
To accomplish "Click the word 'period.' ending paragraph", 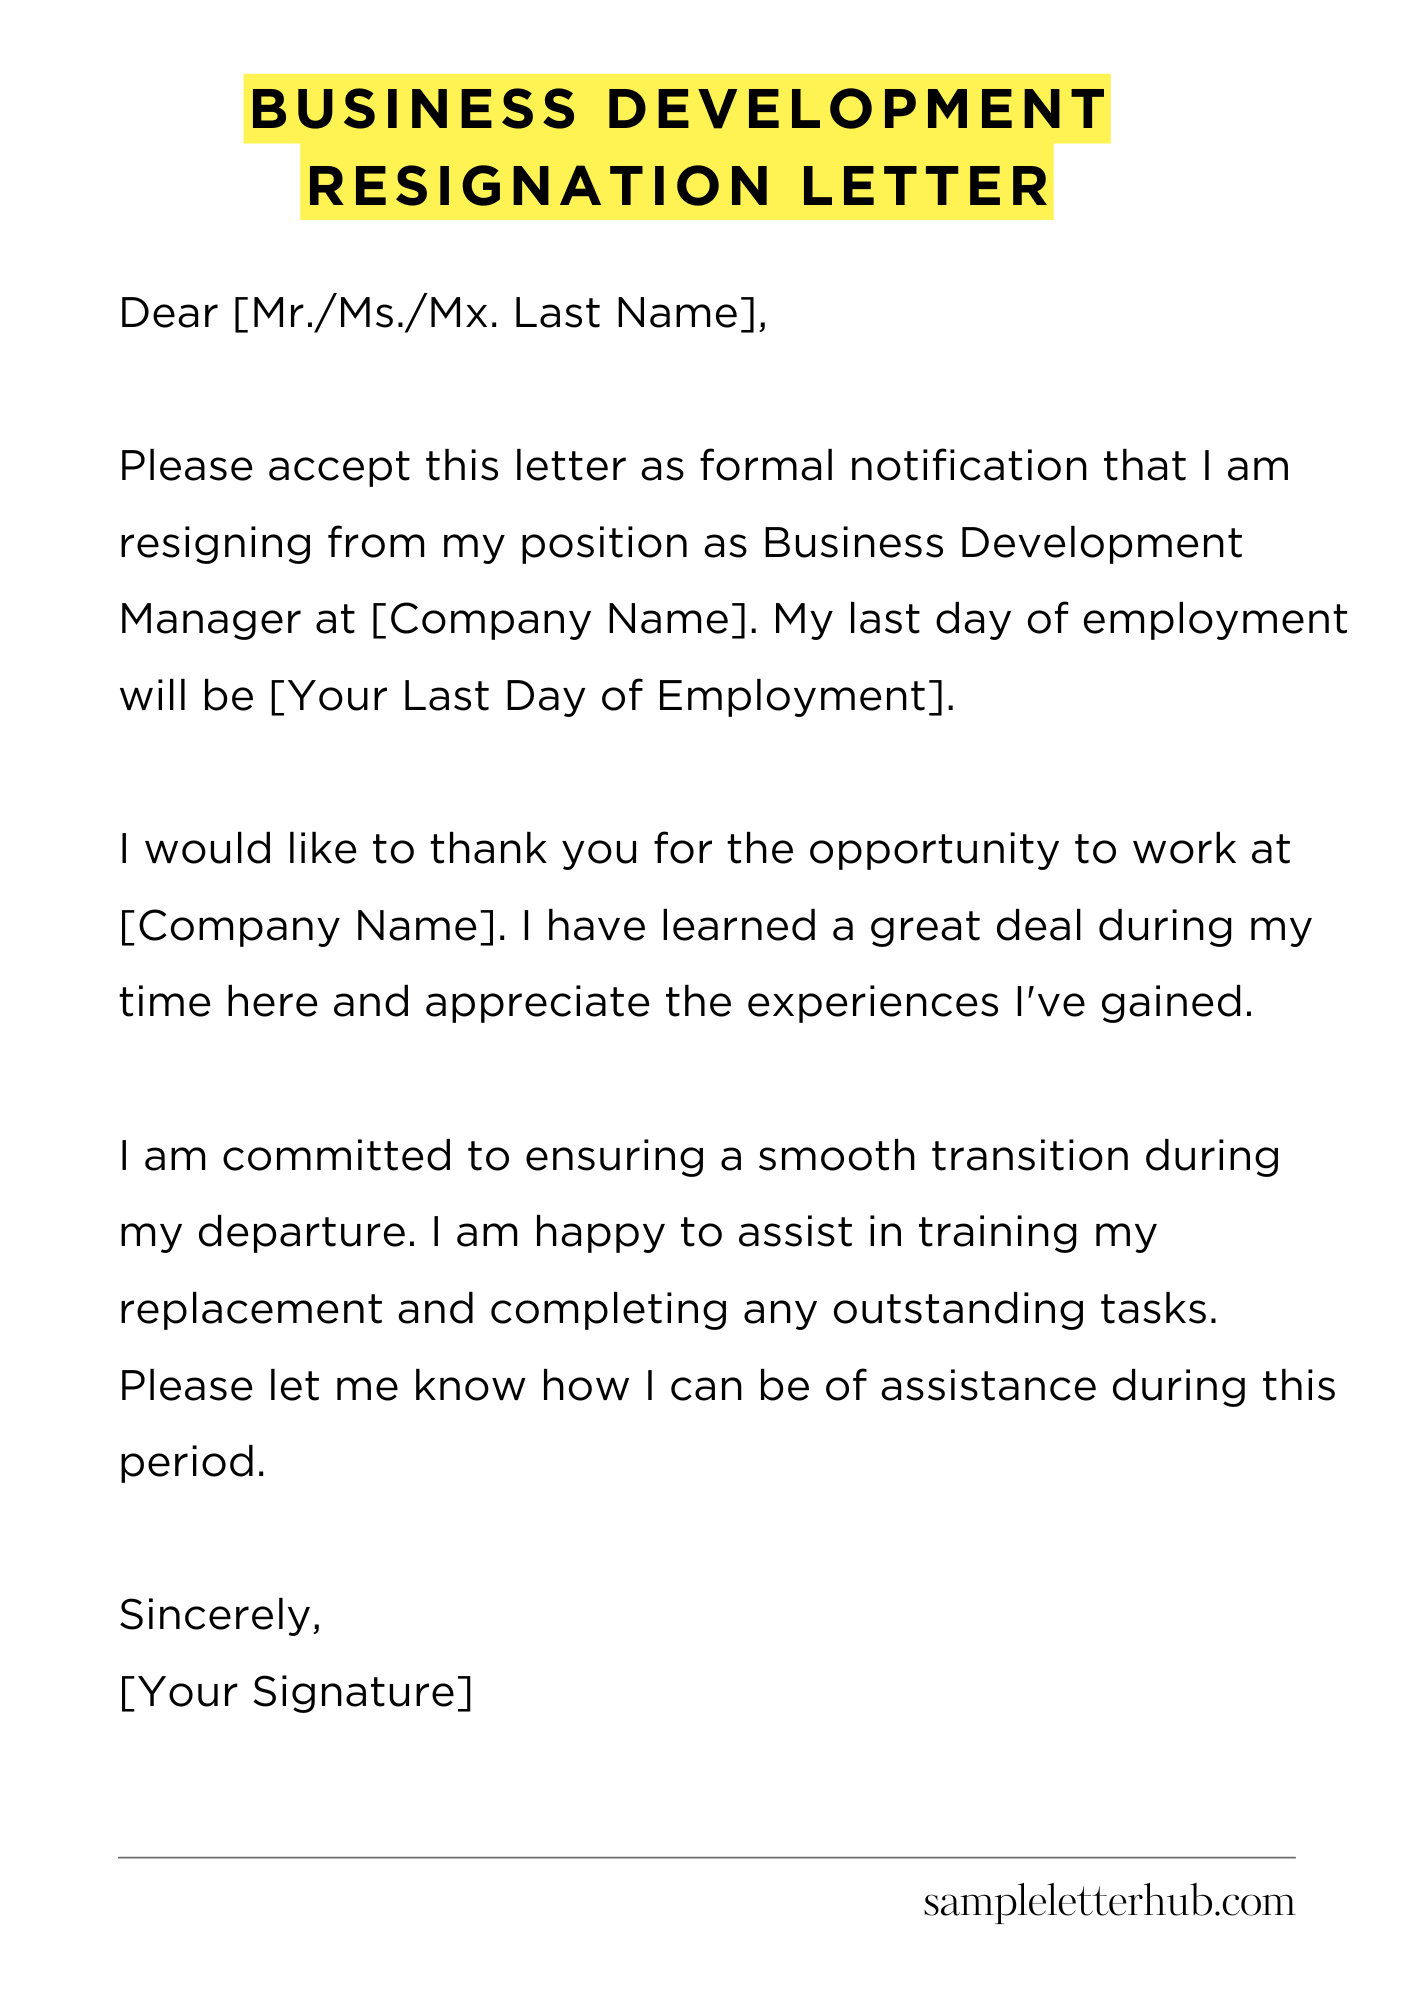I will coord(193,1463).
